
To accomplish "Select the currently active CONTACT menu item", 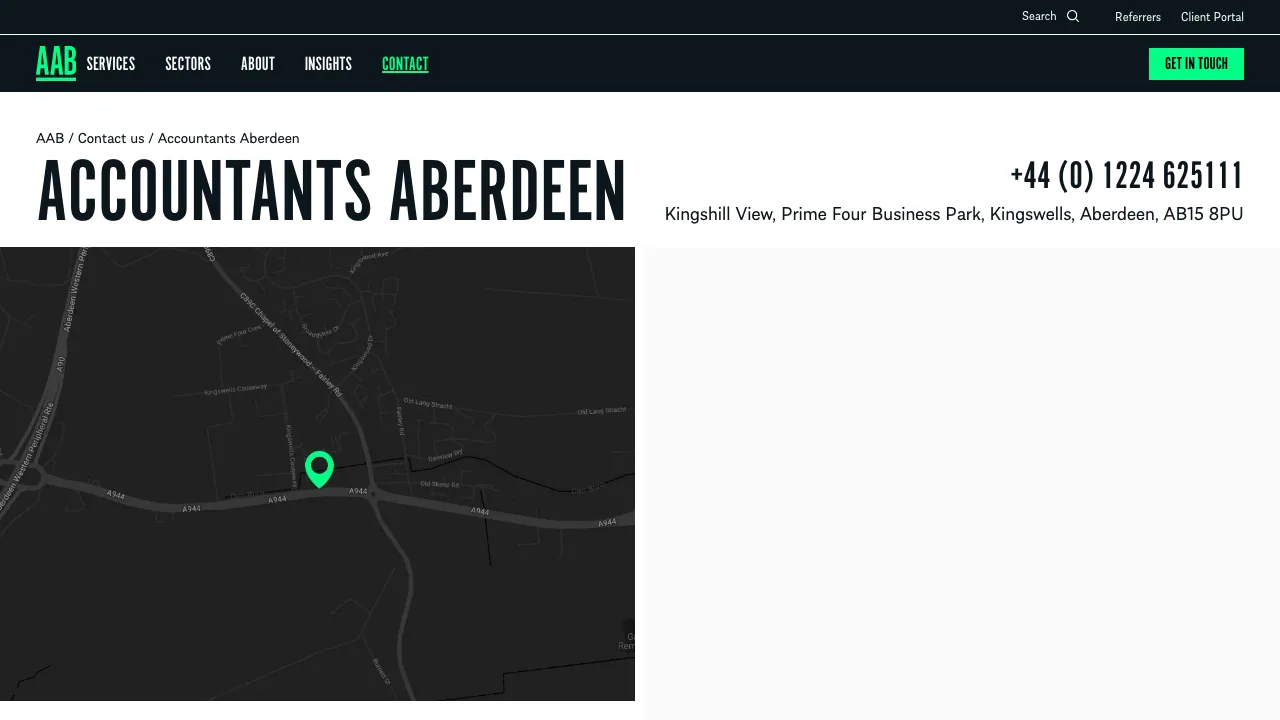I will pos(405,63).
